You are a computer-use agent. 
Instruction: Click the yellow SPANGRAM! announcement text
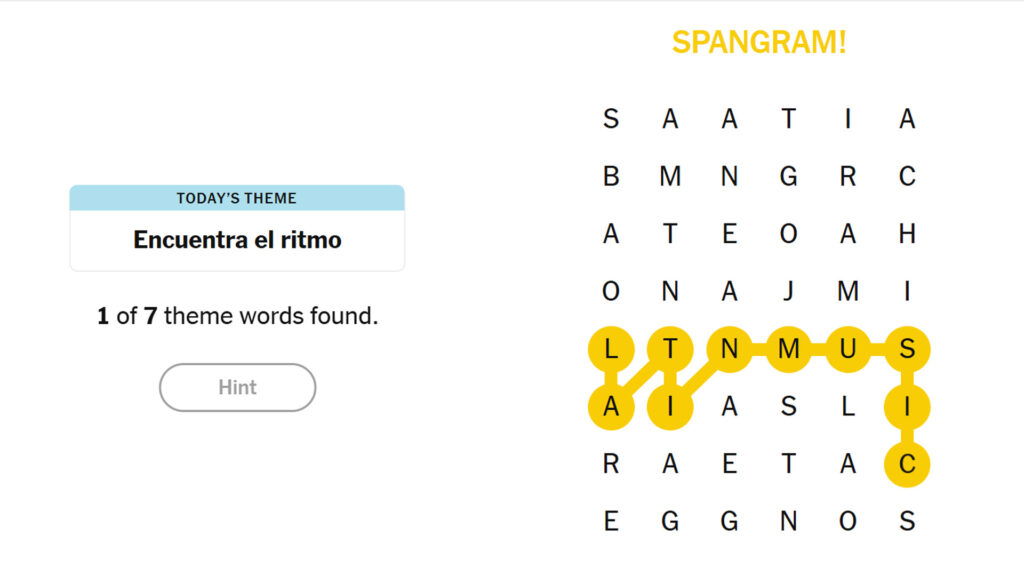click(x=760, y=42)
